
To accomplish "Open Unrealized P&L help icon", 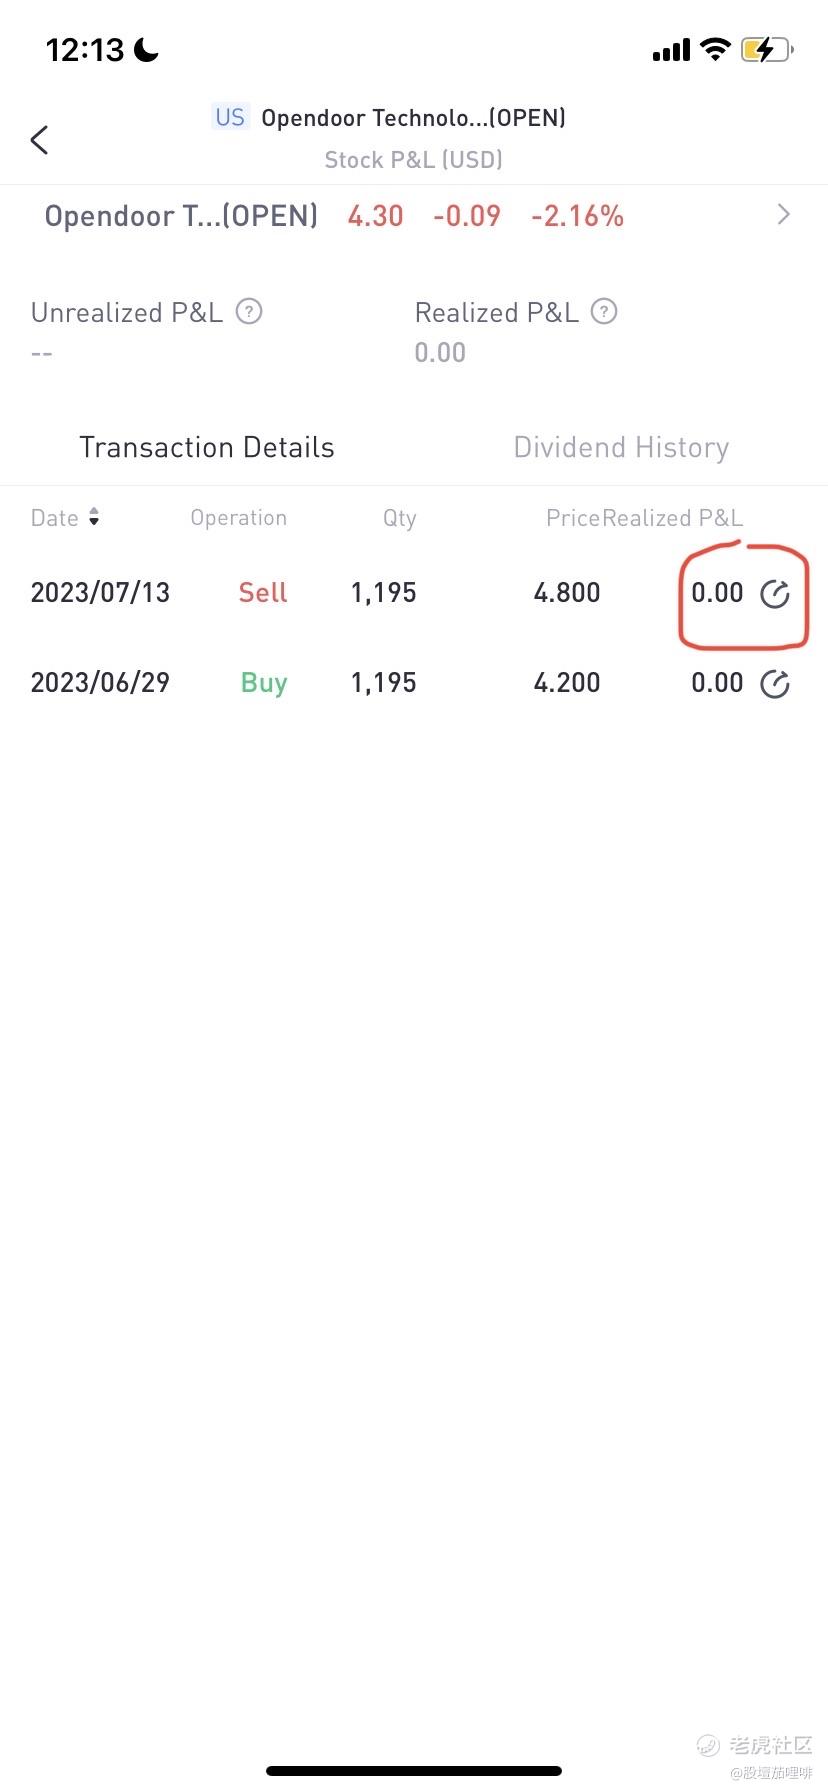I will [249, 312].
